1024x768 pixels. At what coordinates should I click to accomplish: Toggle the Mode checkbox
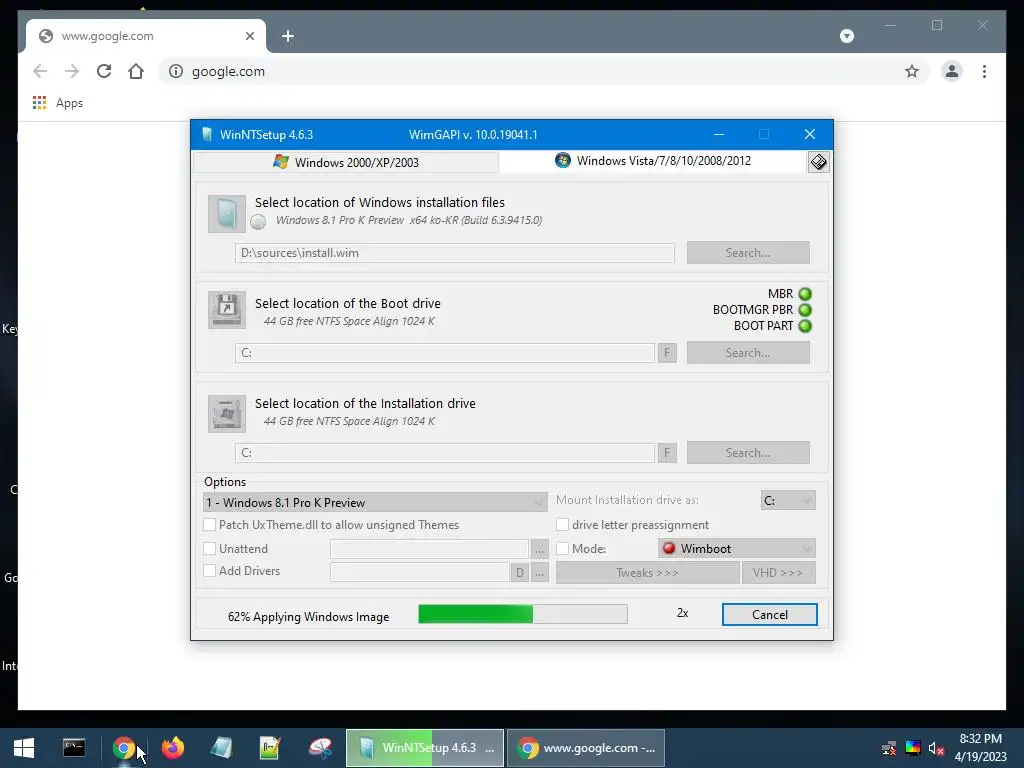[562, 549]
